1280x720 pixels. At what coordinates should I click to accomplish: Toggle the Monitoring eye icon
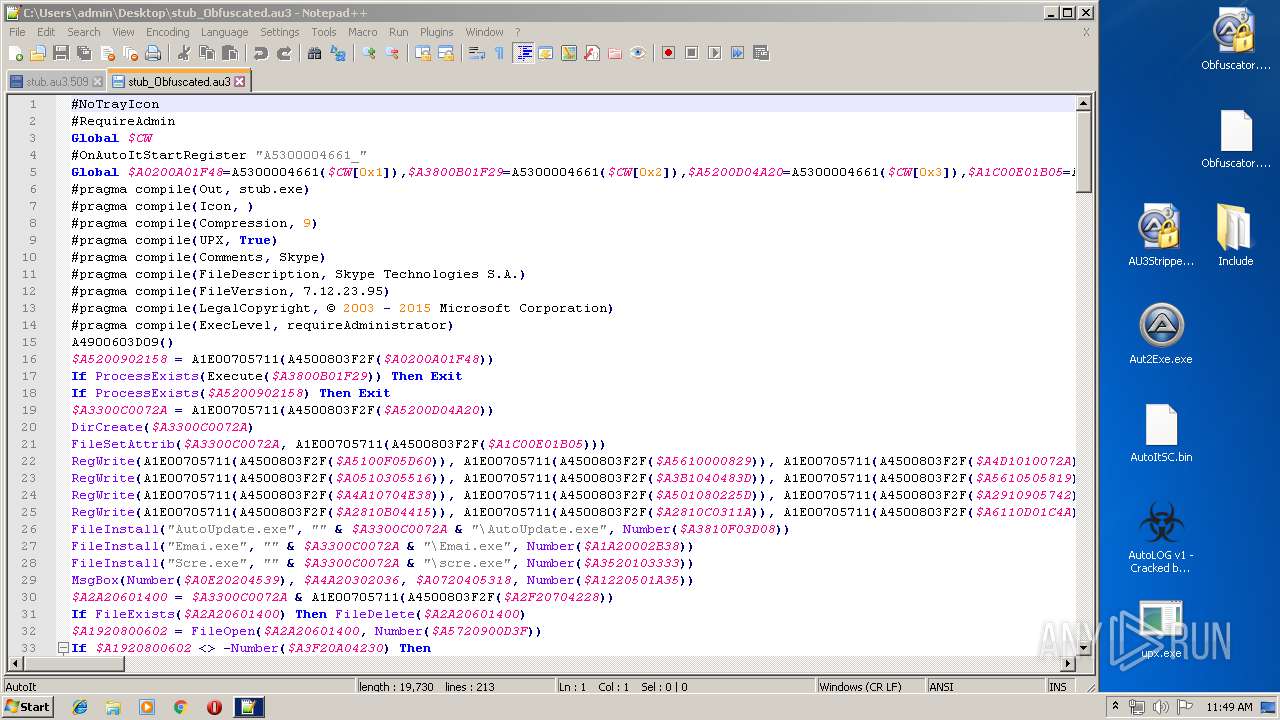(638, 53)
